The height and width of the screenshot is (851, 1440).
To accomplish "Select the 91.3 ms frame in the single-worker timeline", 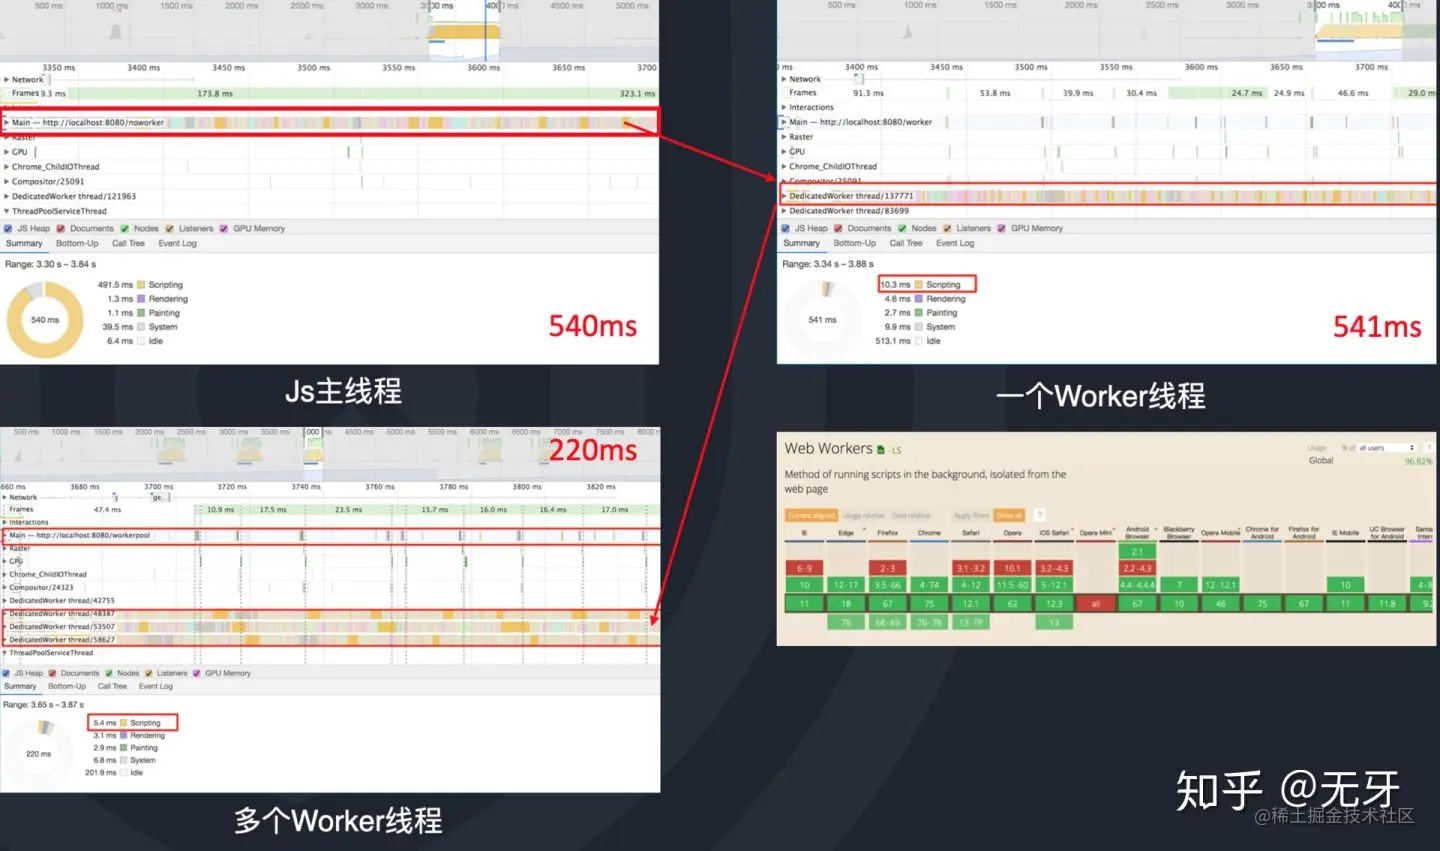I will click(868, 93).
